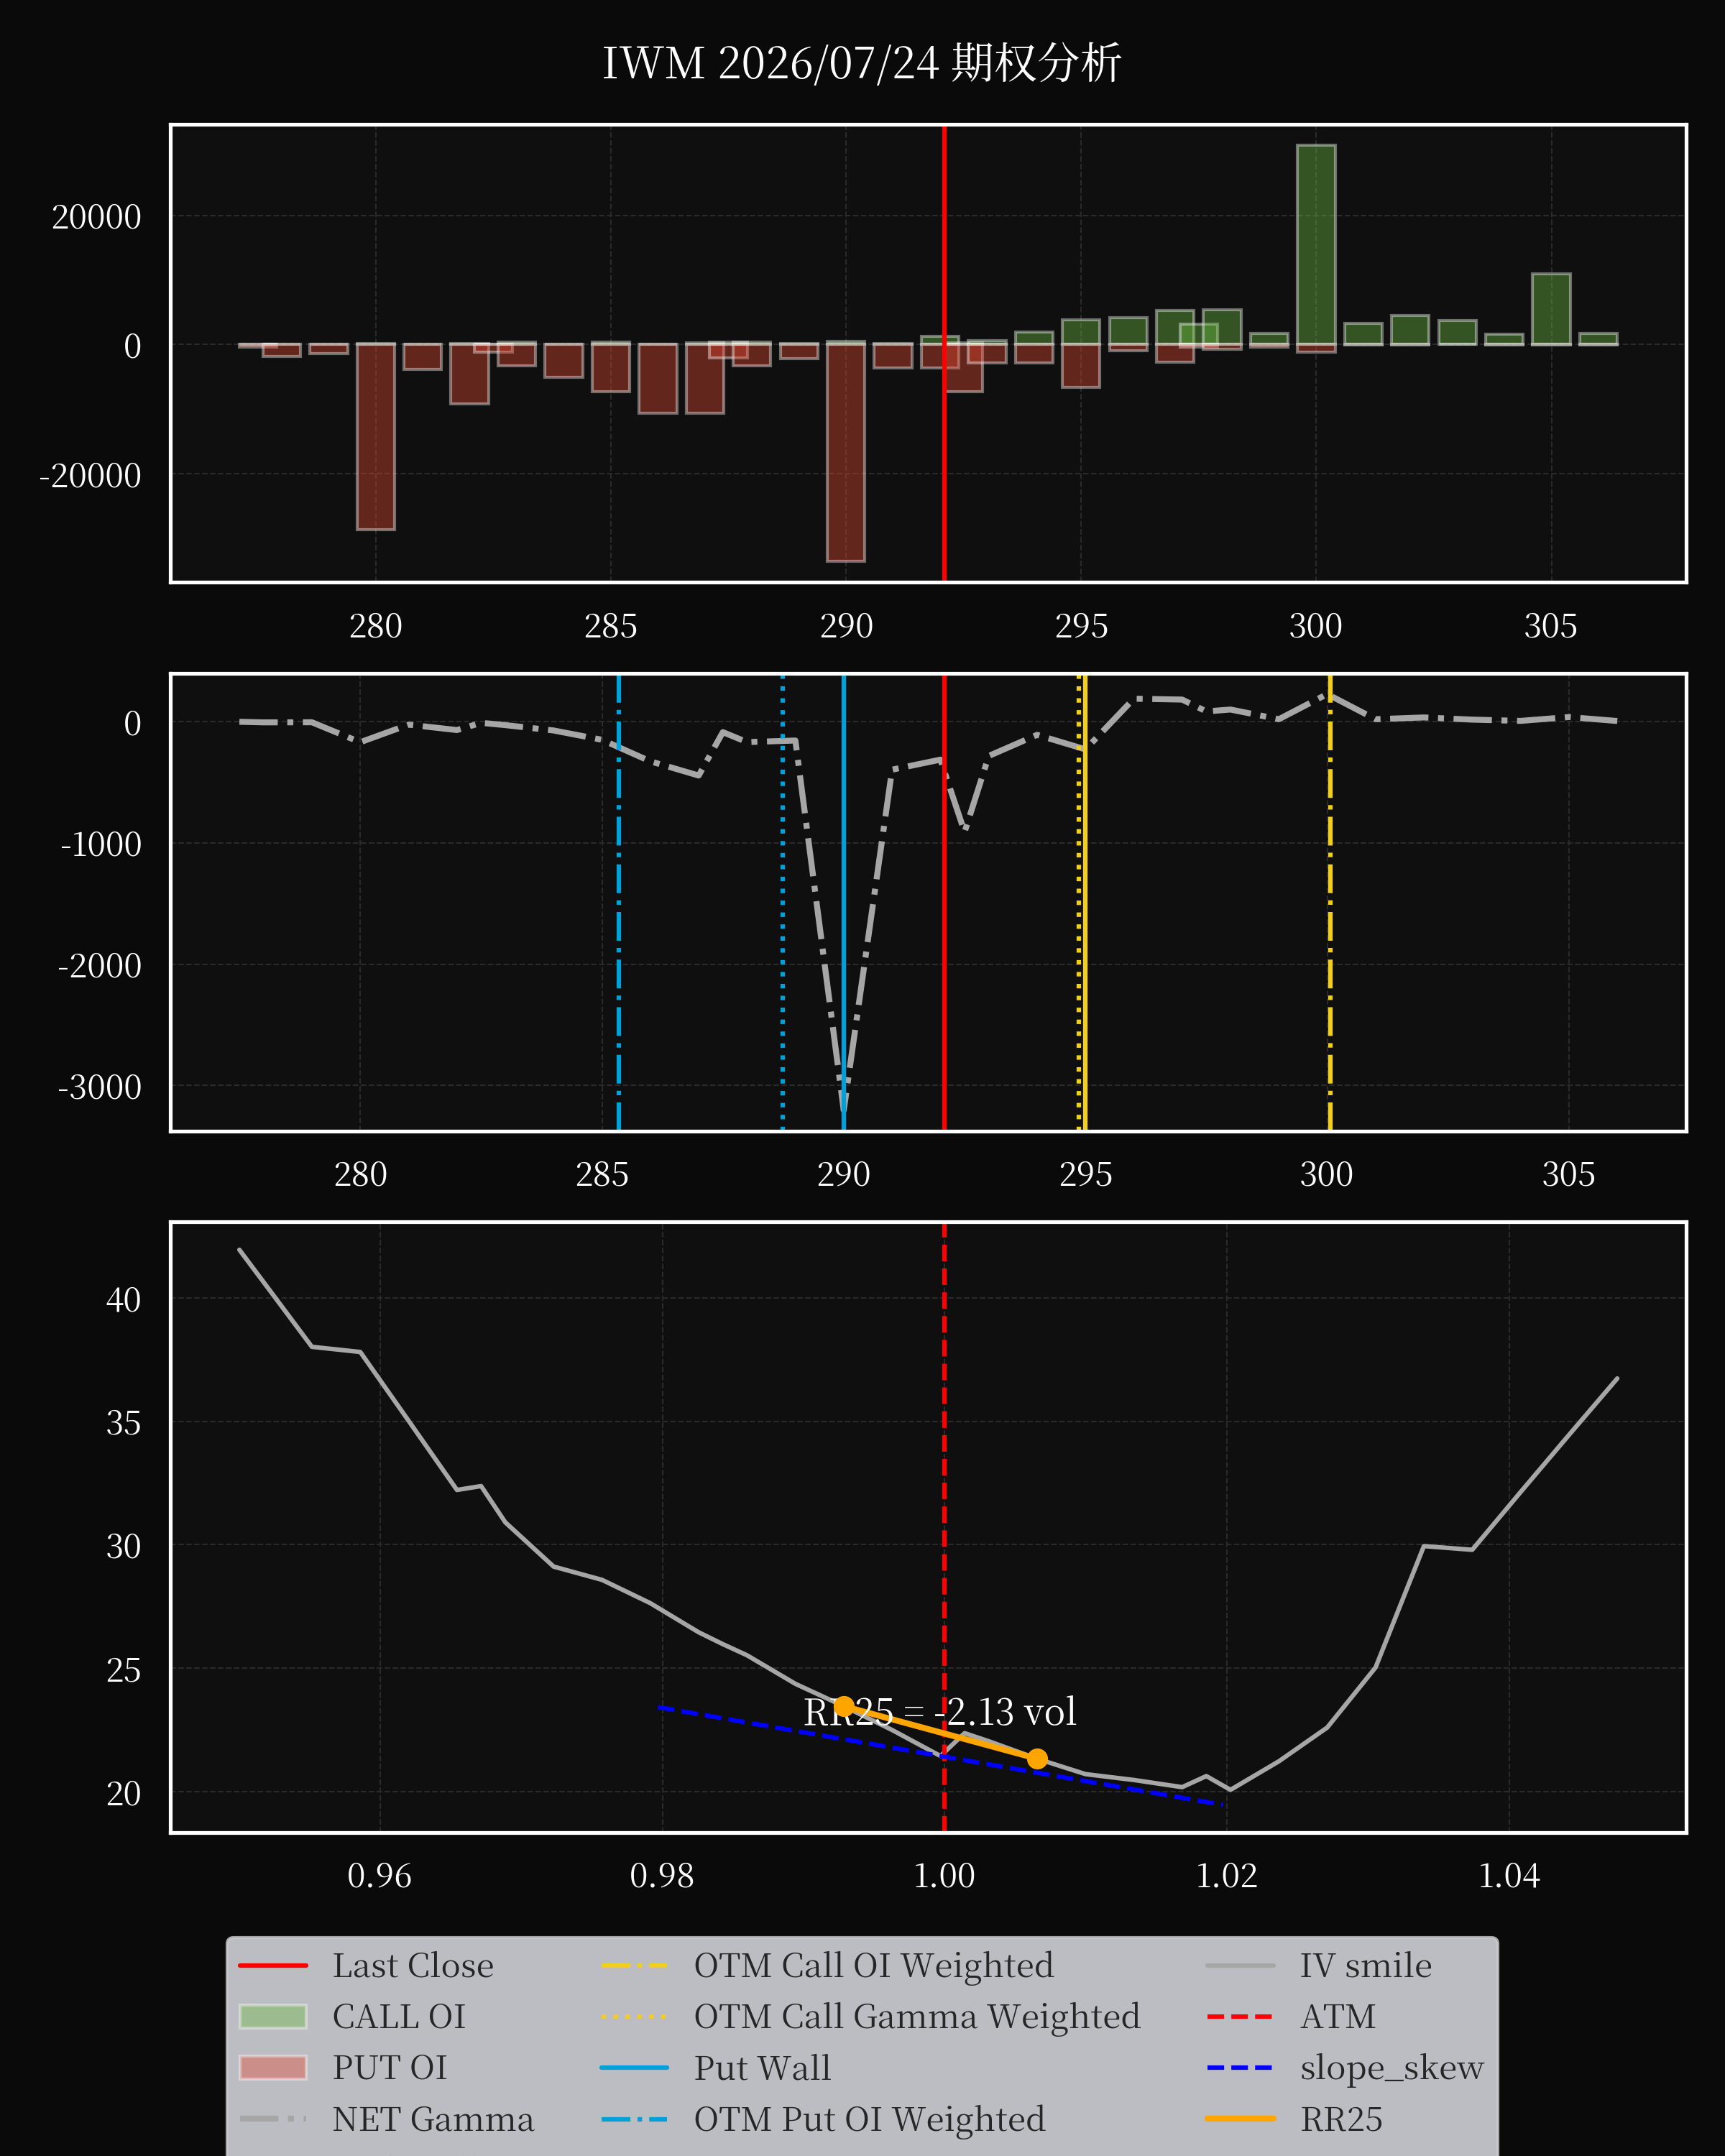
Task: Click the '20000' y-axis label in top chart
Action: [x=97, y=217]
